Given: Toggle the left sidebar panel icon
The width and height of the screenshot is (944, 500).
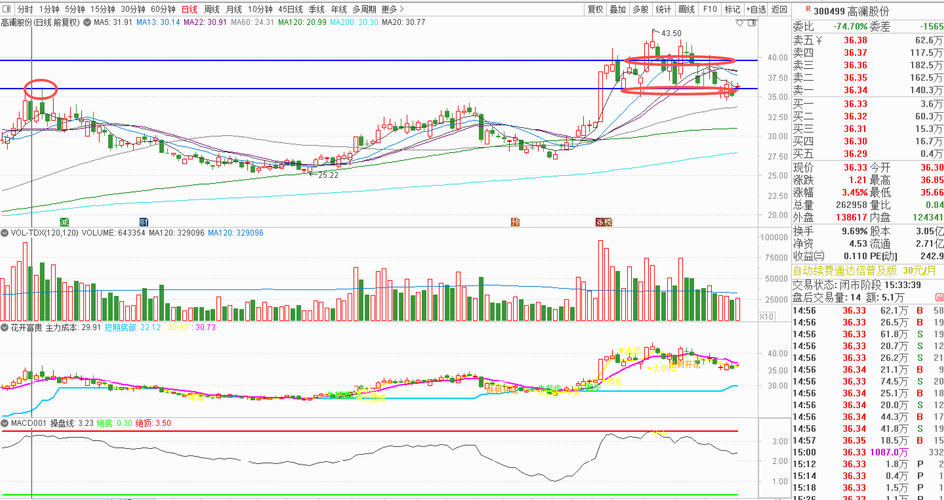Looking at the screenshot, I should [6, 9].
